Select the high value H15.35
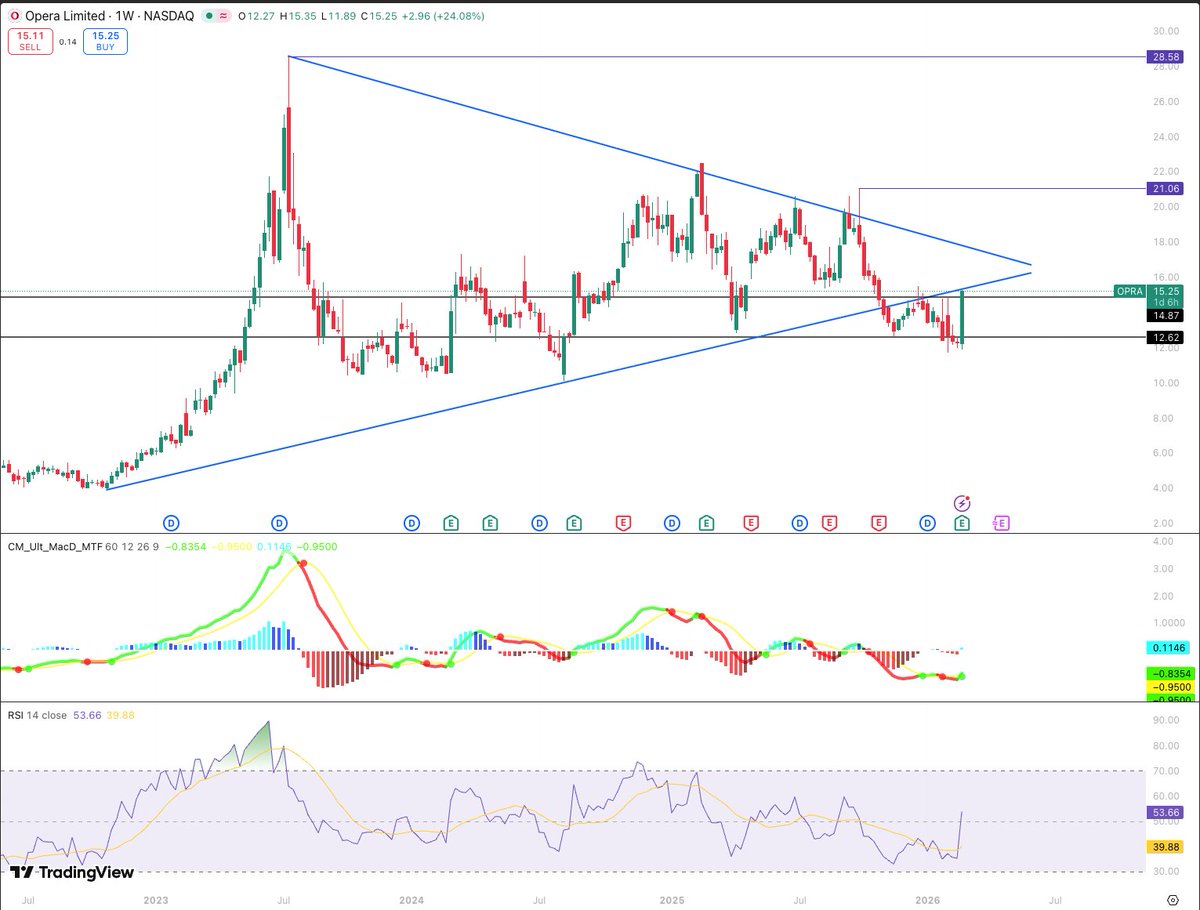The height and width of the screenshot is (910, 1200). pyautogui.click(x=299, y=16)
